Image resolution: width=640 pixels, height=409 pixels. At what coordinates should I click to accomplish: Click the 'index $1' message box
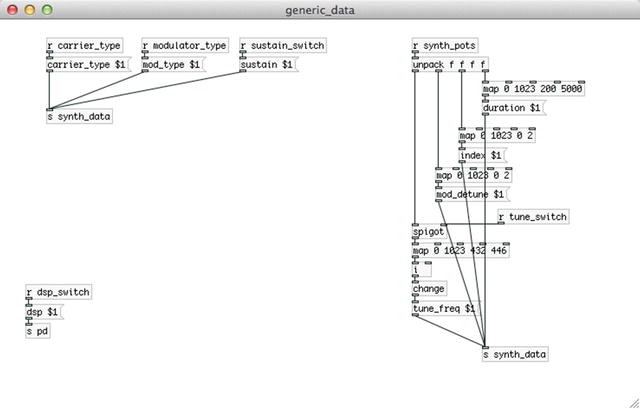point(482,155)
